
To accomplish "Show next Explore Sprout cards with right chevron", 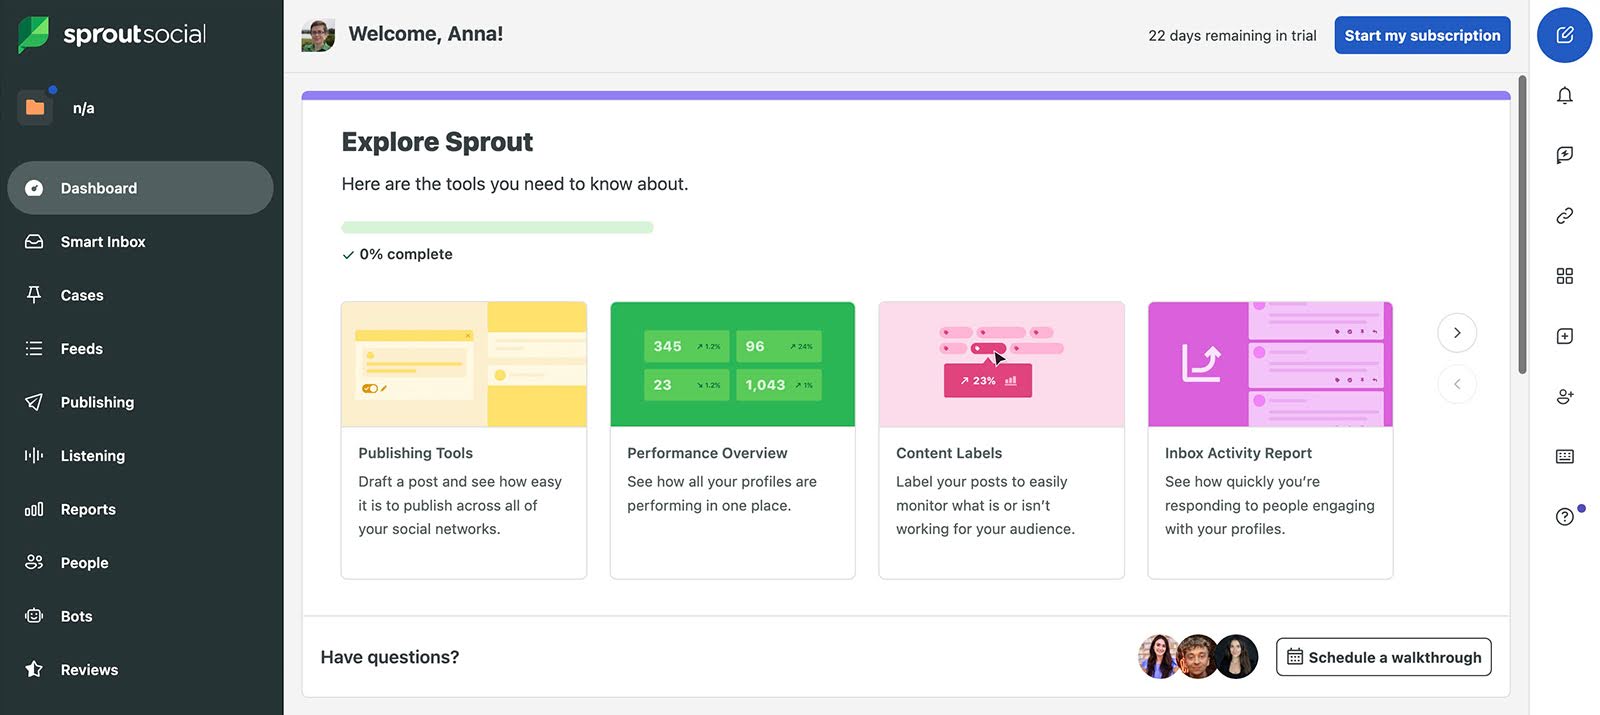I will pyautogui.click(x=1457, y=333).
